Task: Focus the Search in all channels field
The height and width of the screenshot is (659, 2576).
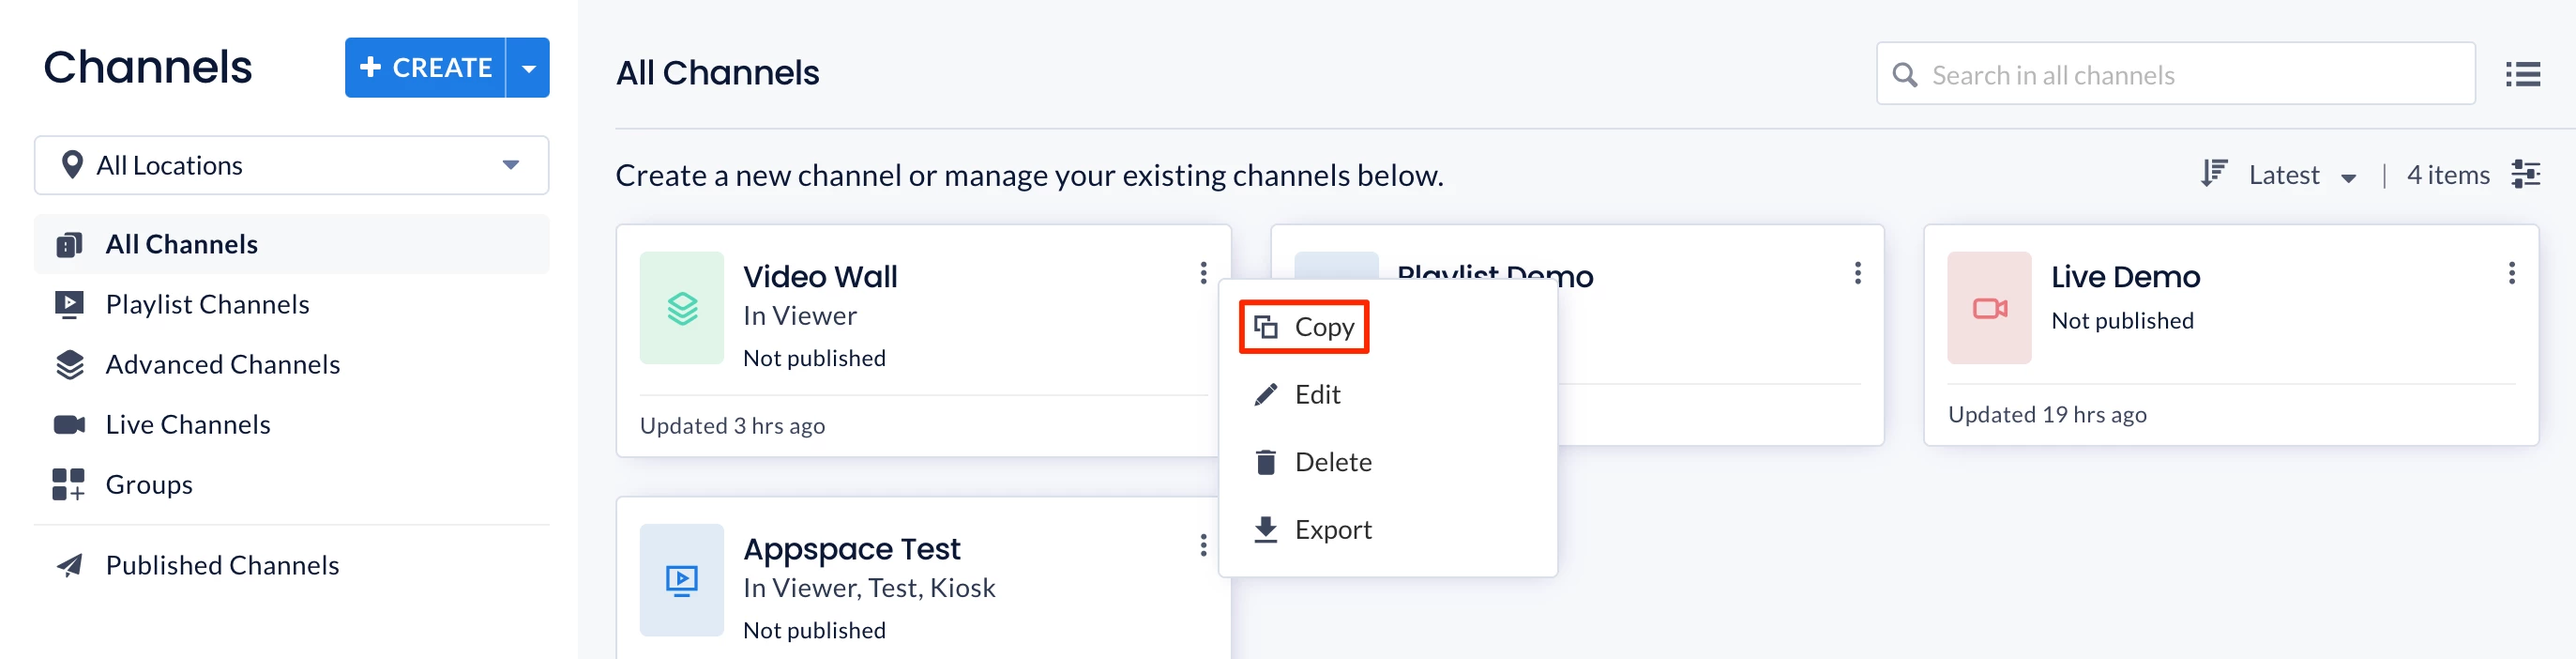Action: 2175,74
